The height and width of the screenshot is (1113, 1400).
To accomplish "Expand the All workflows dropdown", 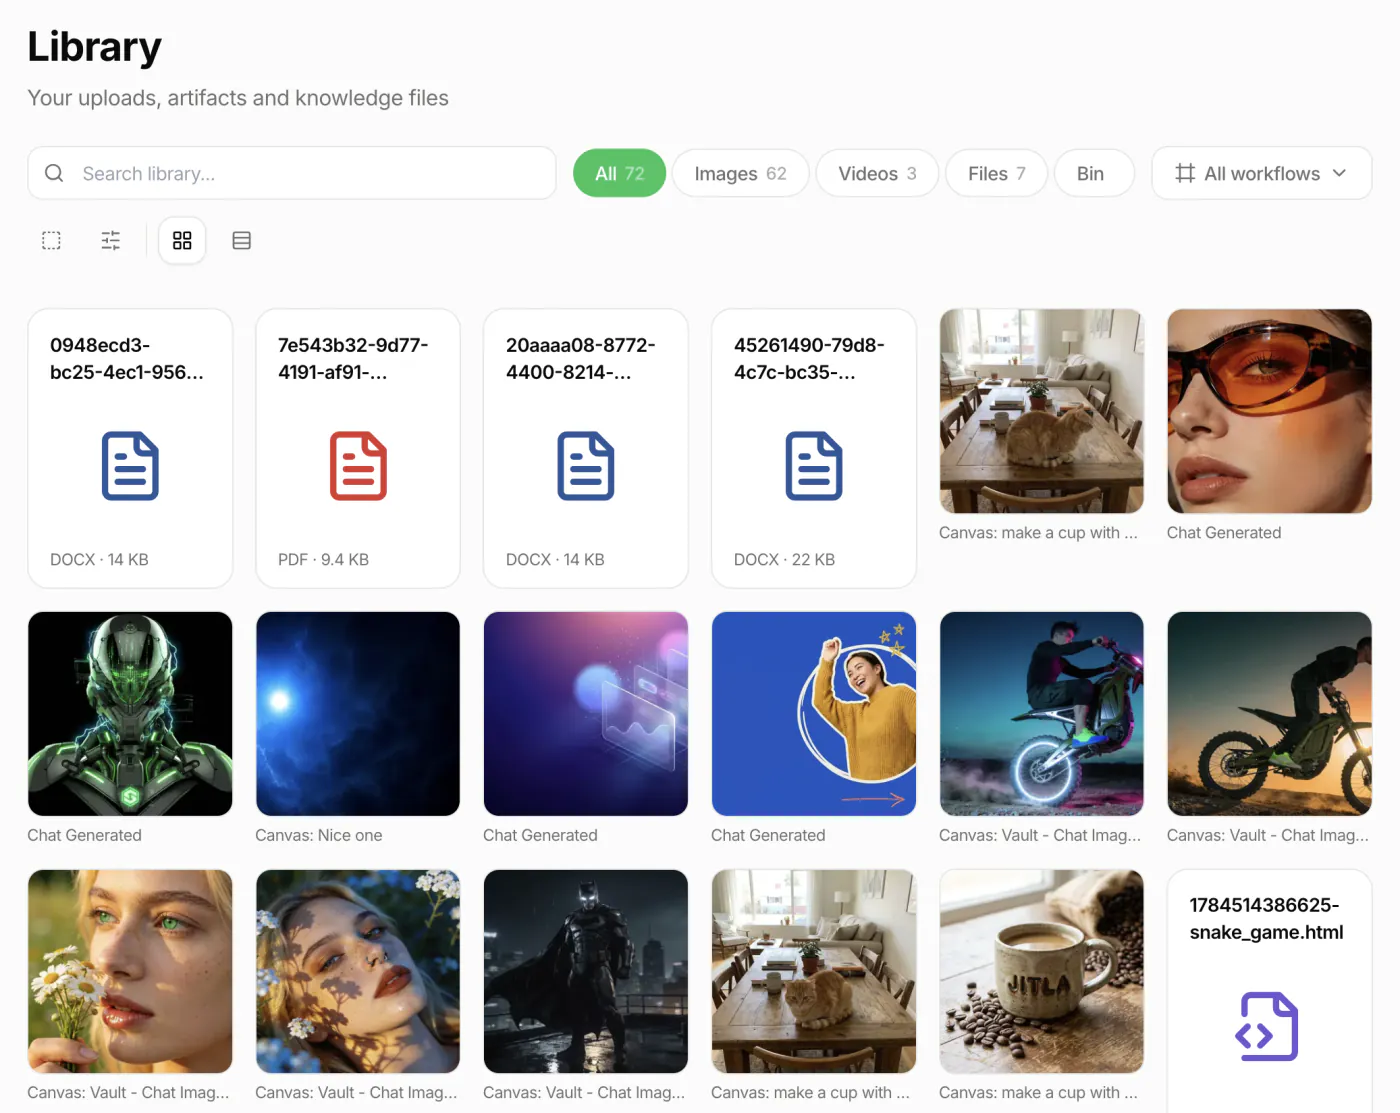I will (x=1261, y=173).
